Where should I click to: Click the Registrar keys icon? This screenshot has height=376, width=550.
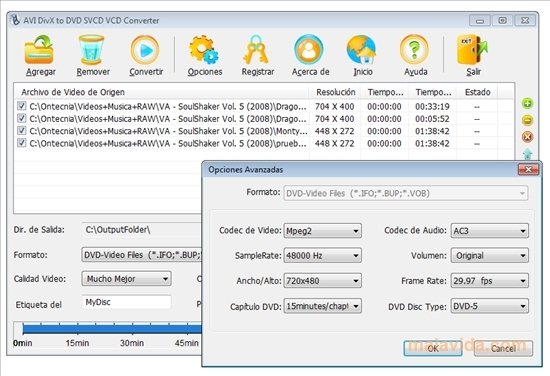(256, 49)
